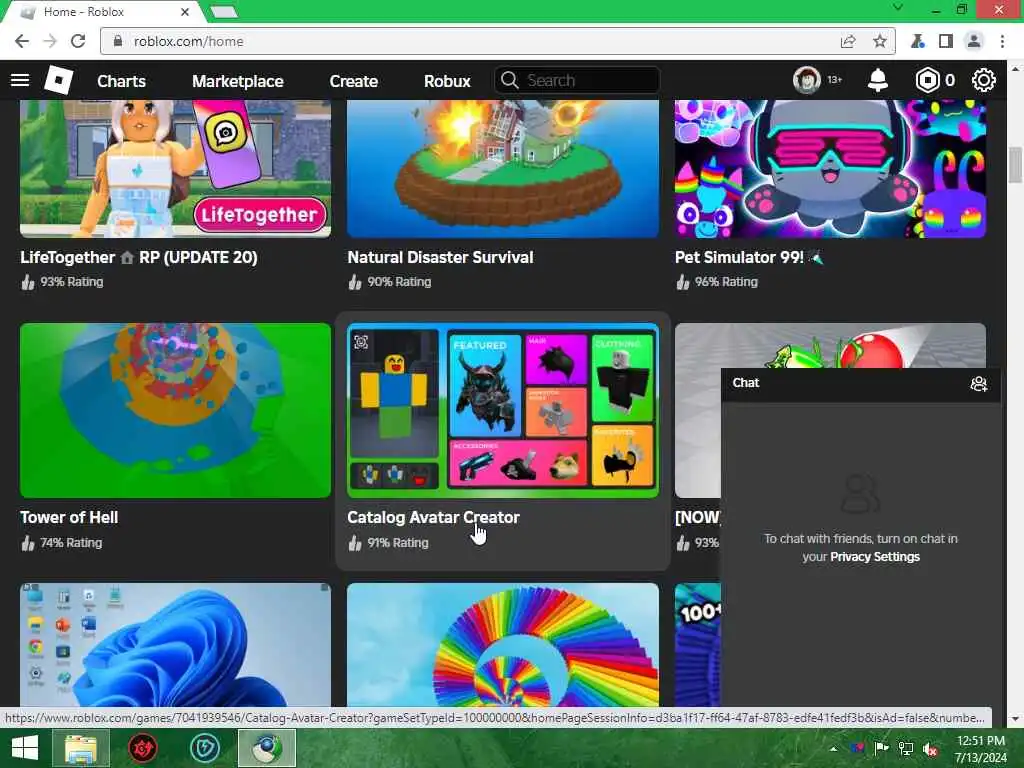This screenshot has height=768, width=1024.
Task: Click the 91% Rating text
Action: point(398,543)
